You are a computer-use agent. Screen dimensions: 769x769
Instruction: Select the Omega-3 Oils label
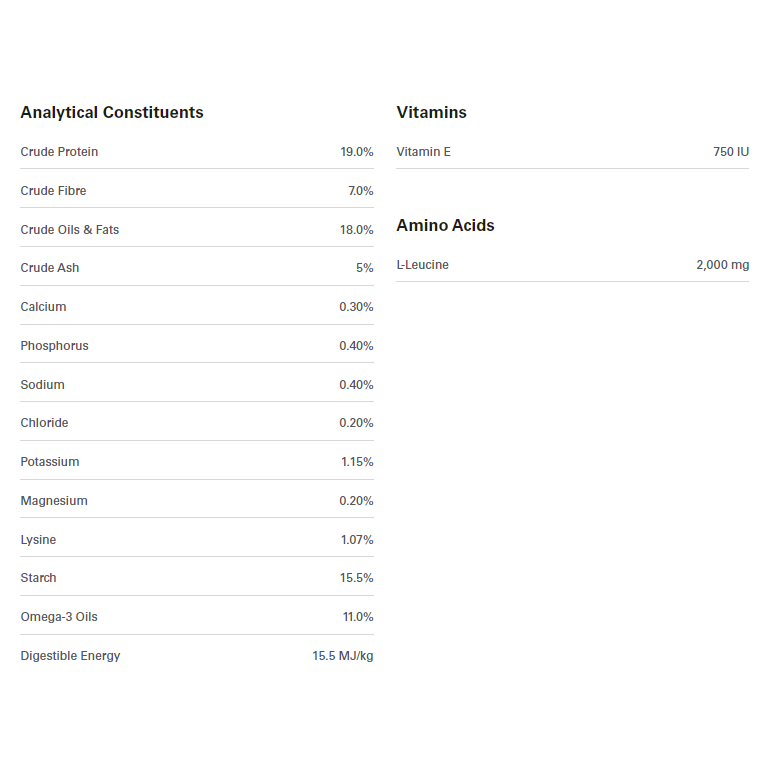tap(59, 617)
